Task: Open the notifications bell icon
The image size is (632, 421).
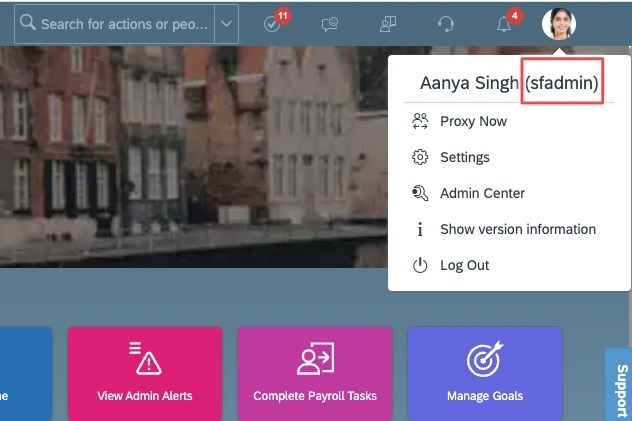Action: (504, 24)
